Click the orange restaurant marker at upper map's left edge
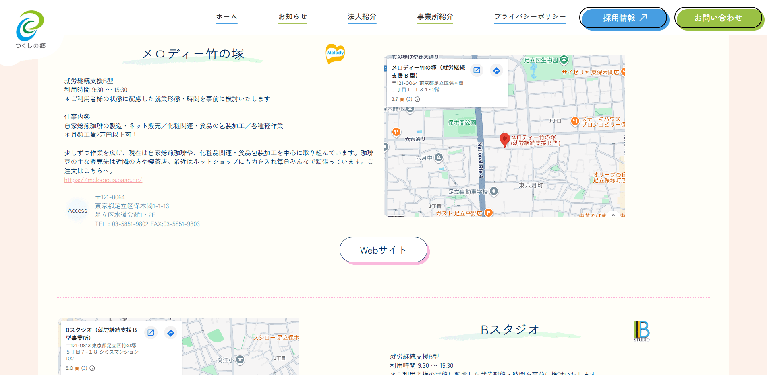The image size is (767, 375). [396, 132]
